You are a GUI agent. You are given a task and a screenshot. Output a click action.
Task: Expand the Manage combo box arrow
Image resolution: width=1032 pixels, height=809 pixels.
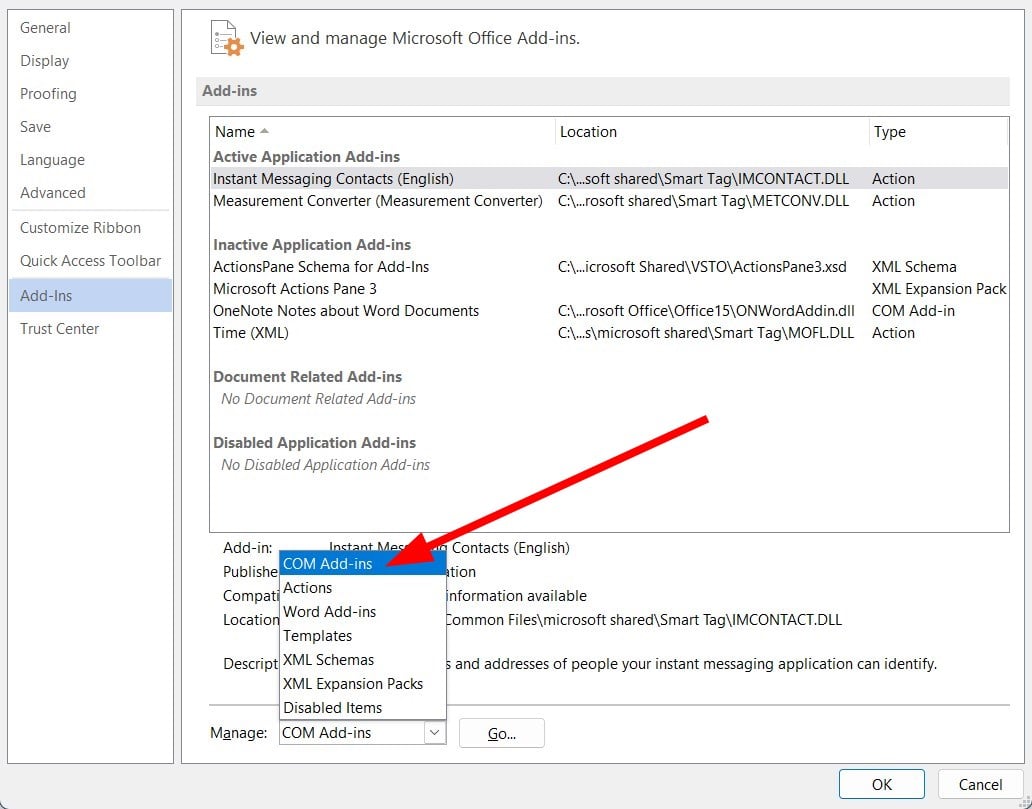point(434,733)
